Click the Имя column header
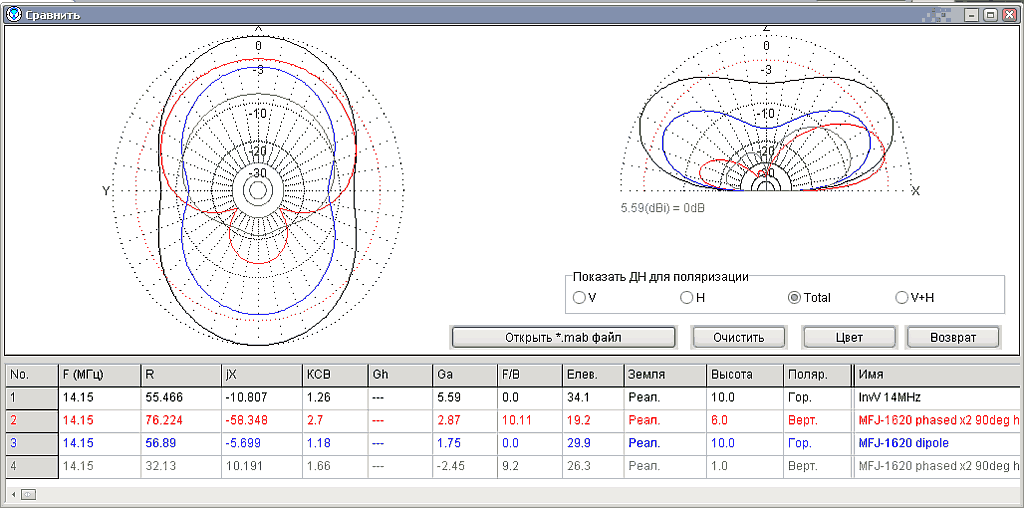This screenshot has width=1024, height=508. point(938,375)
